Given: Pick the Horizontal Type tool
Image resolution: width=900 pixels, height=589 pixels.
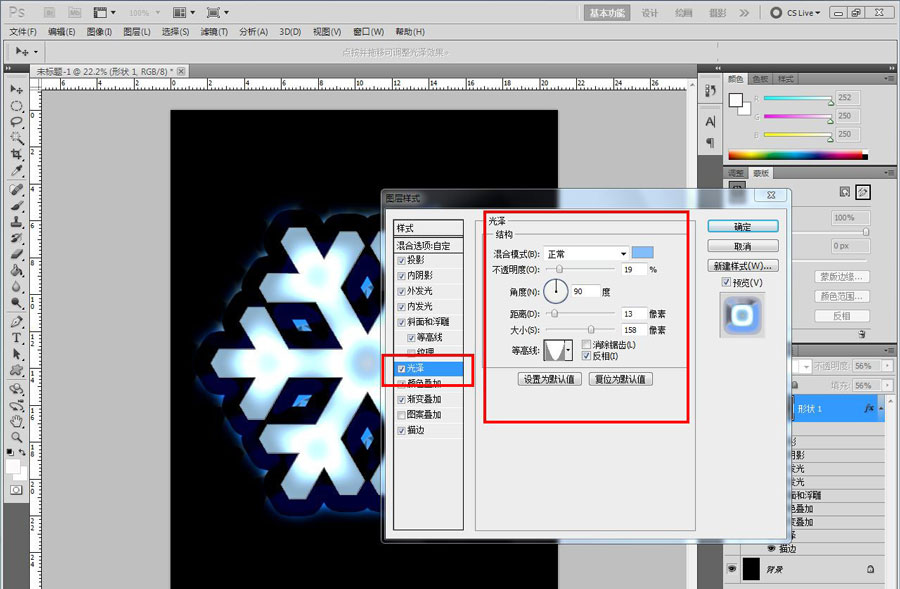Looking at the screenshot, I should 17,338.
